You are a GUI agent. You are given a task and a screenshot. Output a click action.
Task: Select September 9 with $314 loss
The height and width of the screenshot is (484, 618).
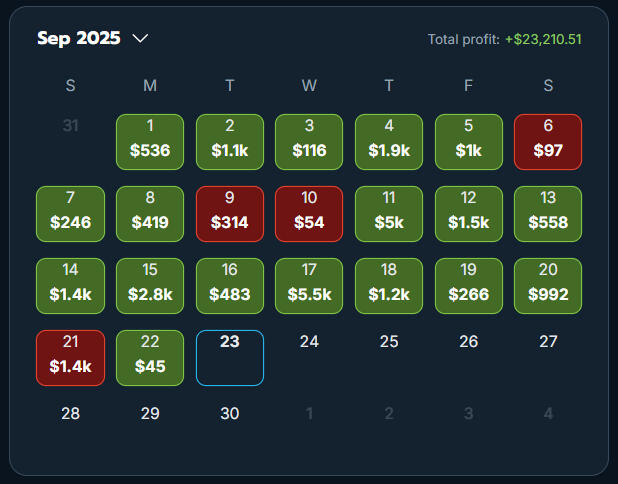coord(230,213)
